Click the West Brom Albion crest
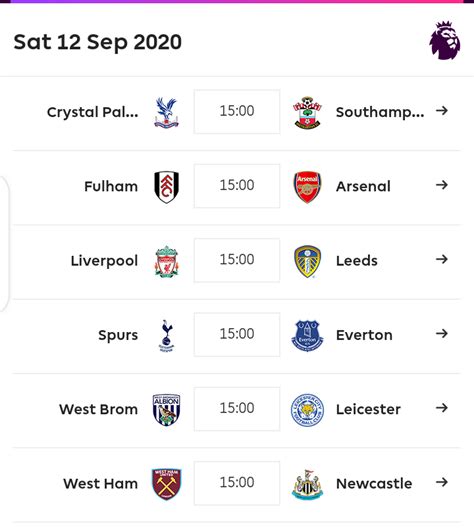Image resolution: width=474 pixels, height=530 pixels. click(166, 410)
